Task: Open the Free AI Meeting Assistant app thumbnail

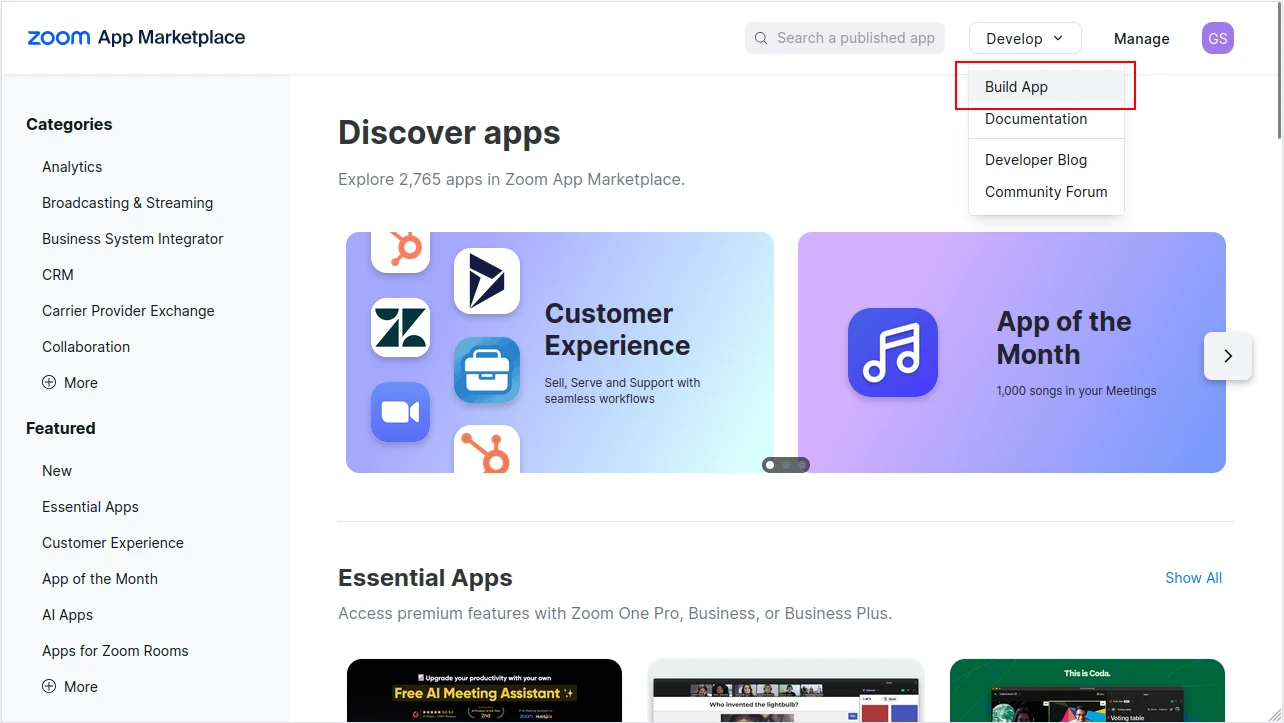Action: point(484,690)
